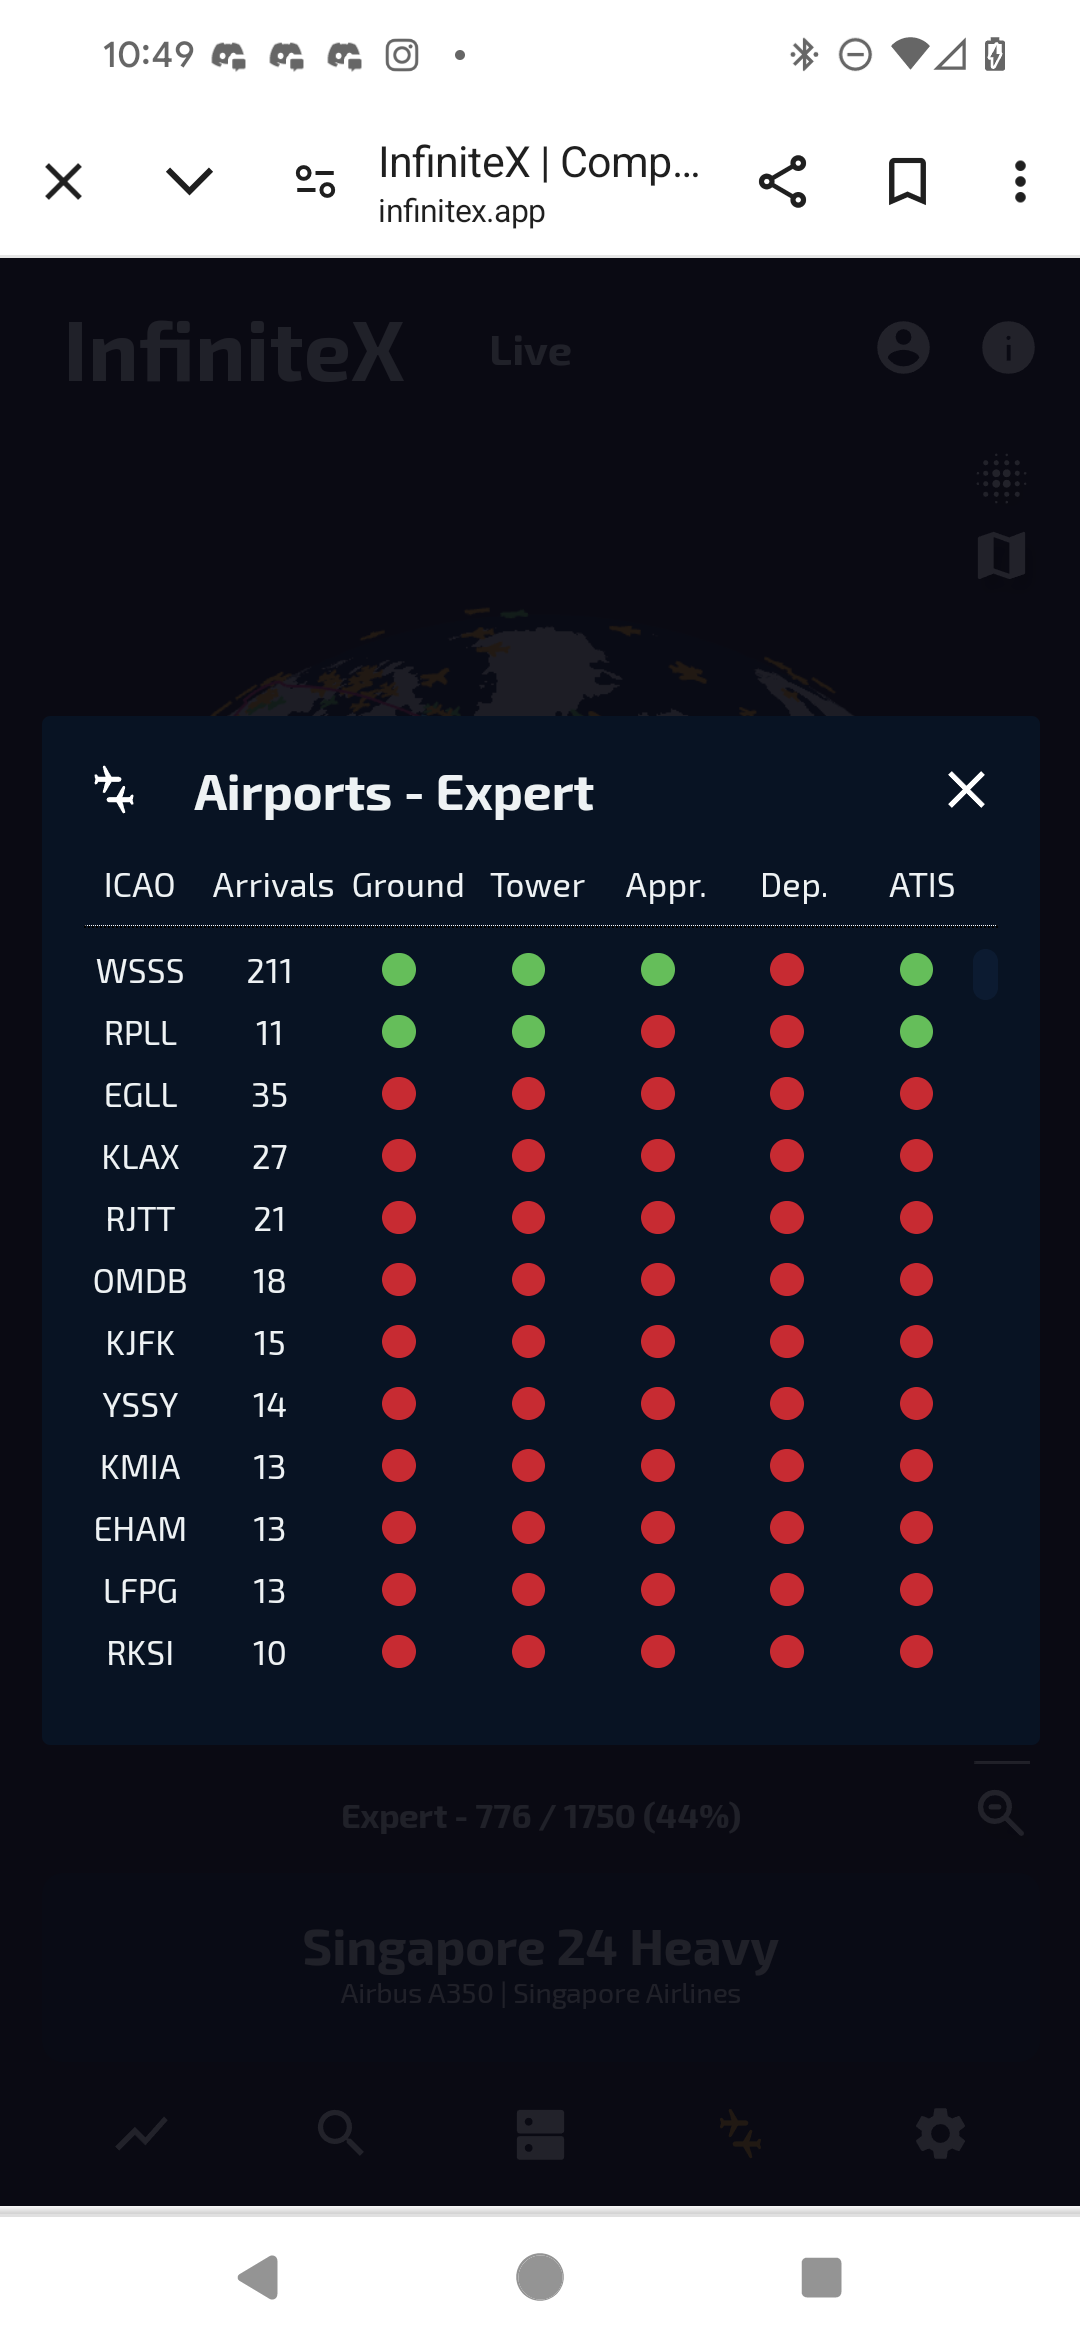Close the Airports - Expert panel

click(x=966, y=790)
